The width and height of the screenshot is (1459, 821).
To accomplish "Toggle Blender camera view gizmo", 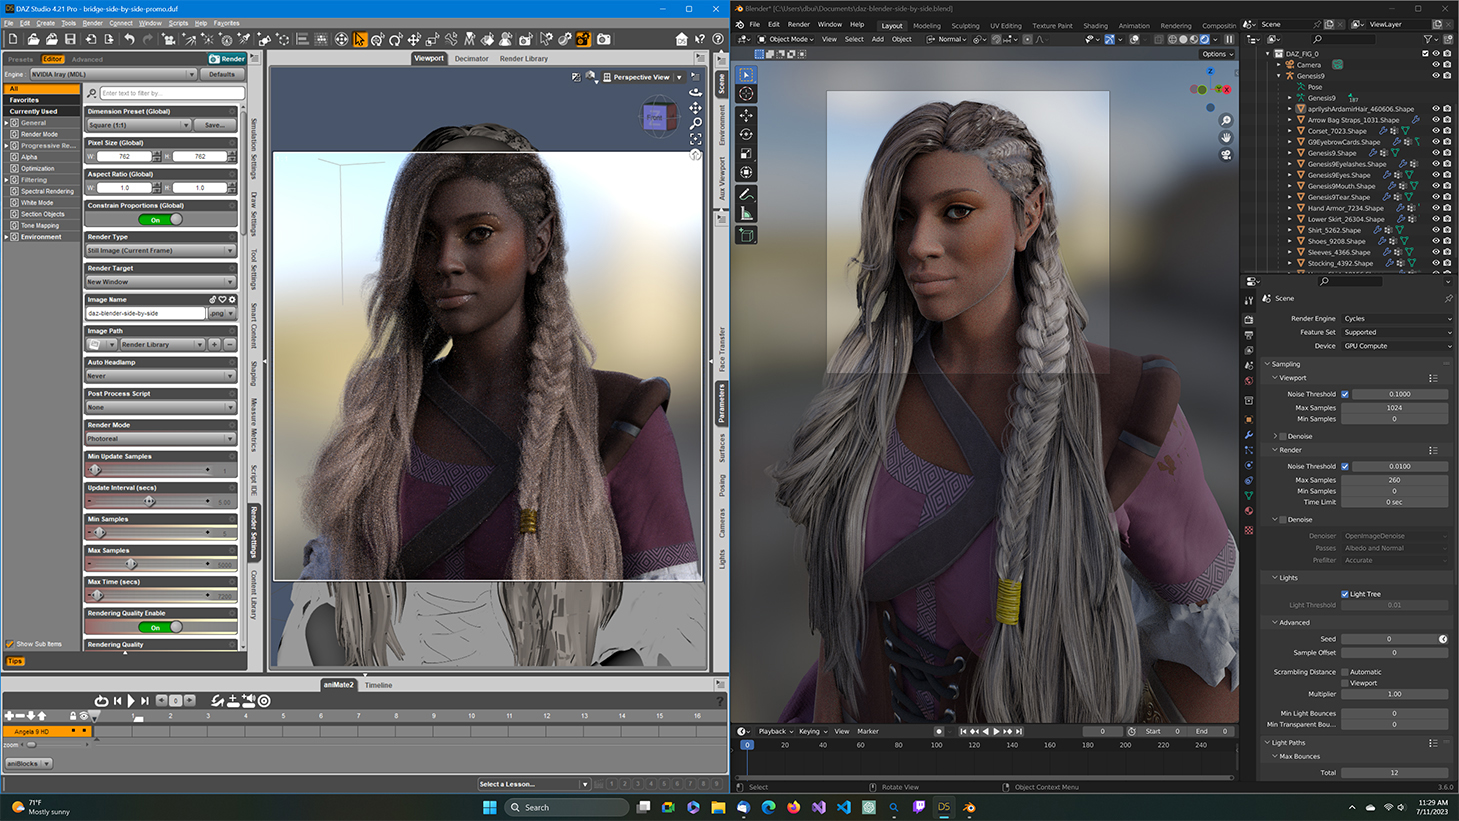I will click(1226, 155).
